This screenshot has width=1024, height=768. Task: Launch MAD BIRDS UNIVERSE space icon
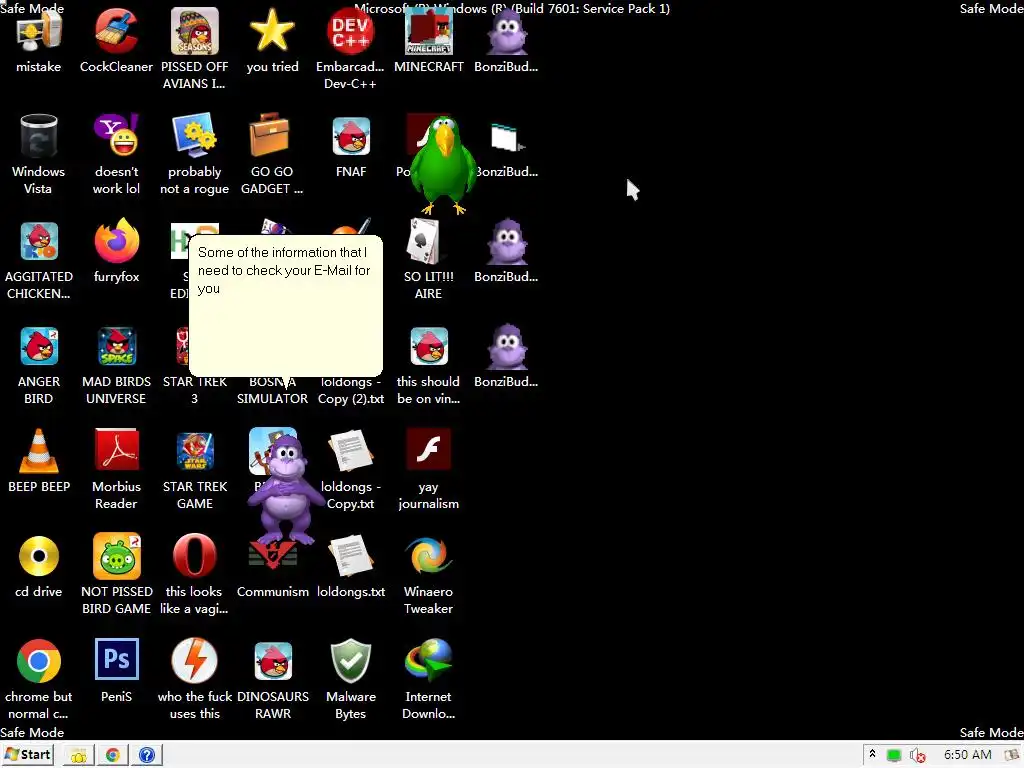pos(116,346)
